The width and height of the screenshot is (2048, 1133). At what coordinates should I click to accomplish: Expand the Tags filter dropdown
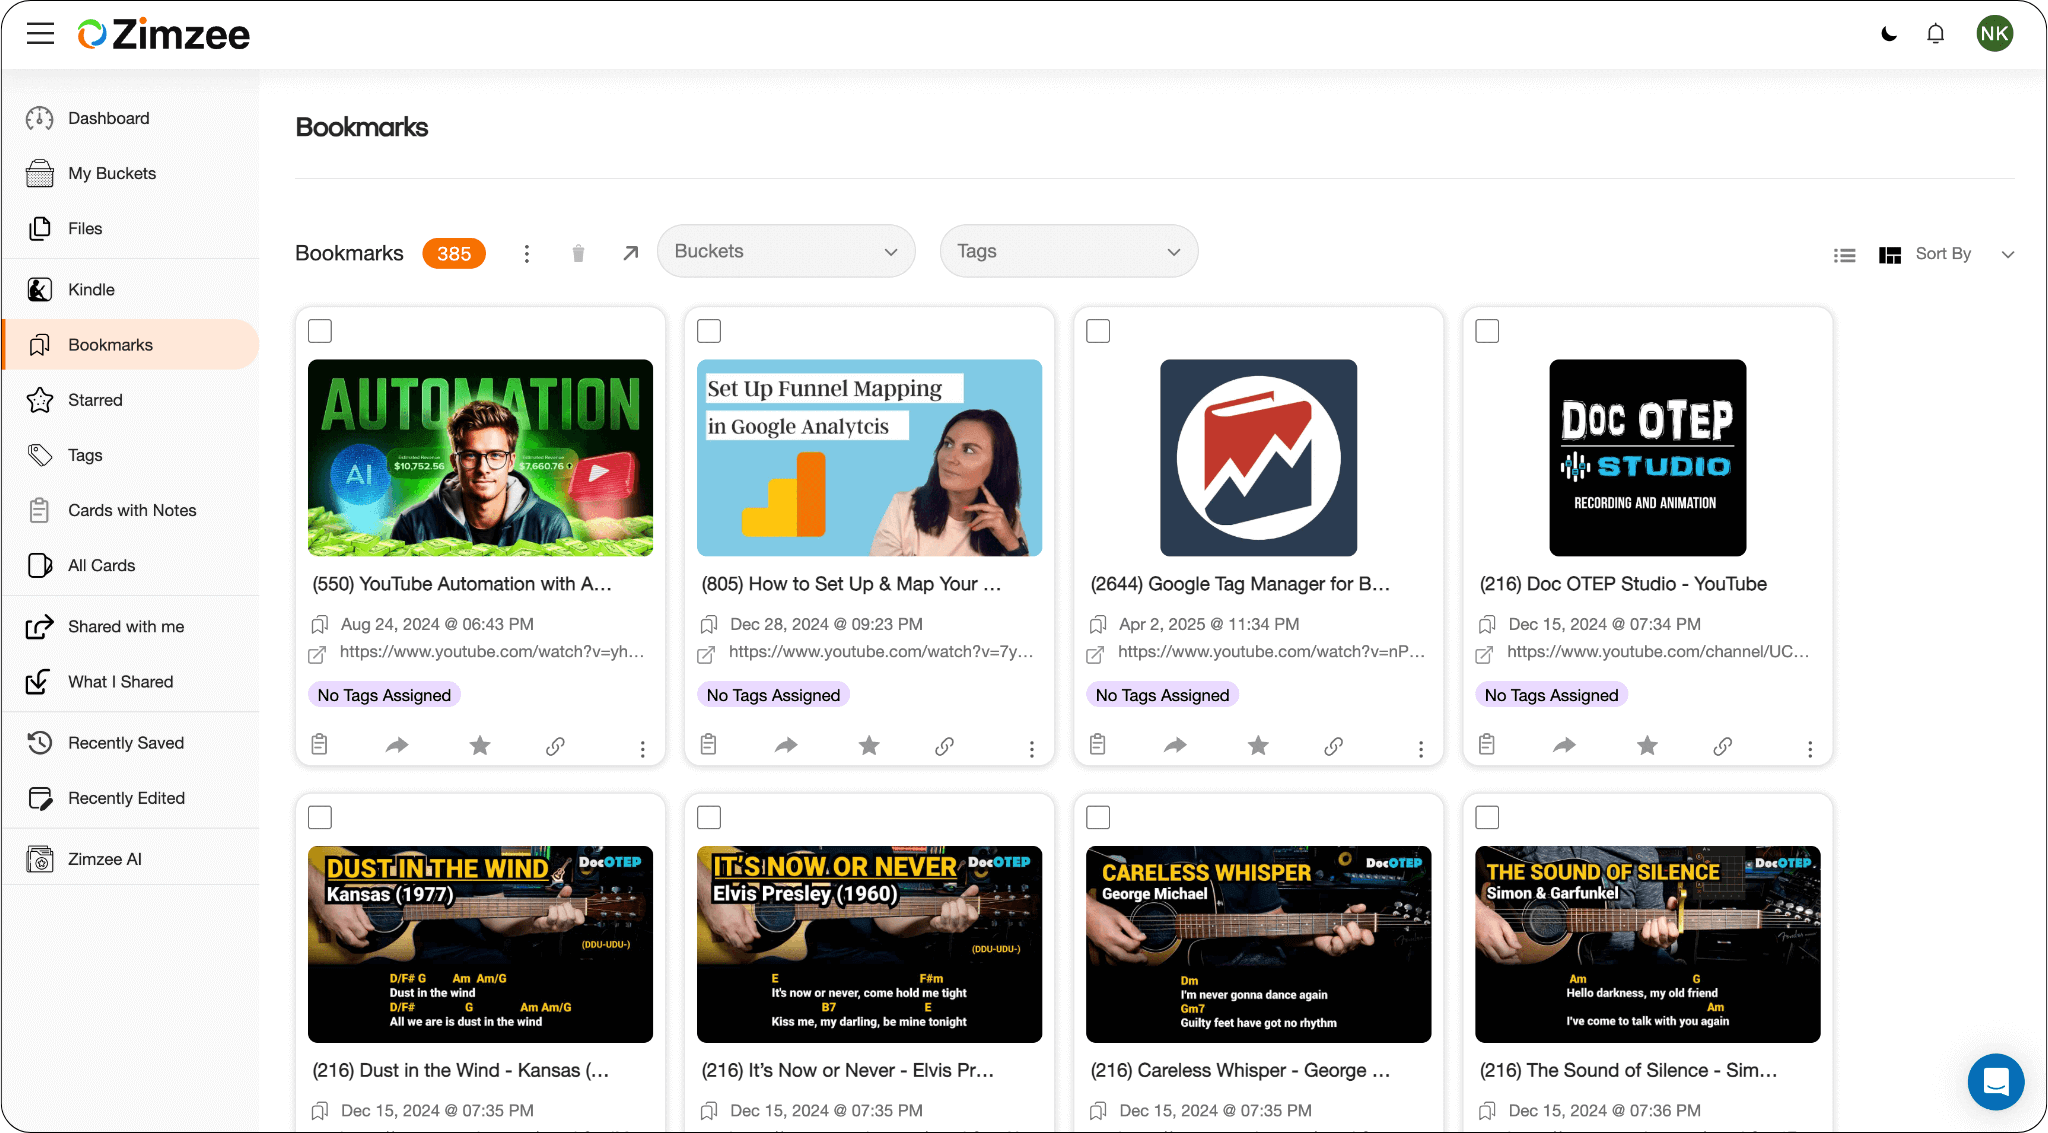point(1069,251)
